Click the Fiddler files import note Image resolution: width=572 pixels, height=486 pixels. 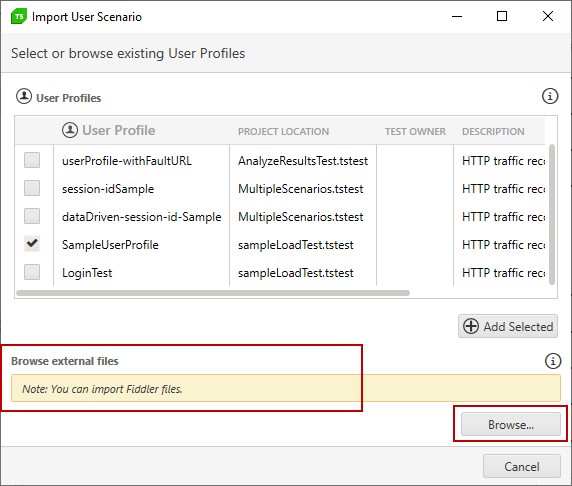[x=286, y=388]
